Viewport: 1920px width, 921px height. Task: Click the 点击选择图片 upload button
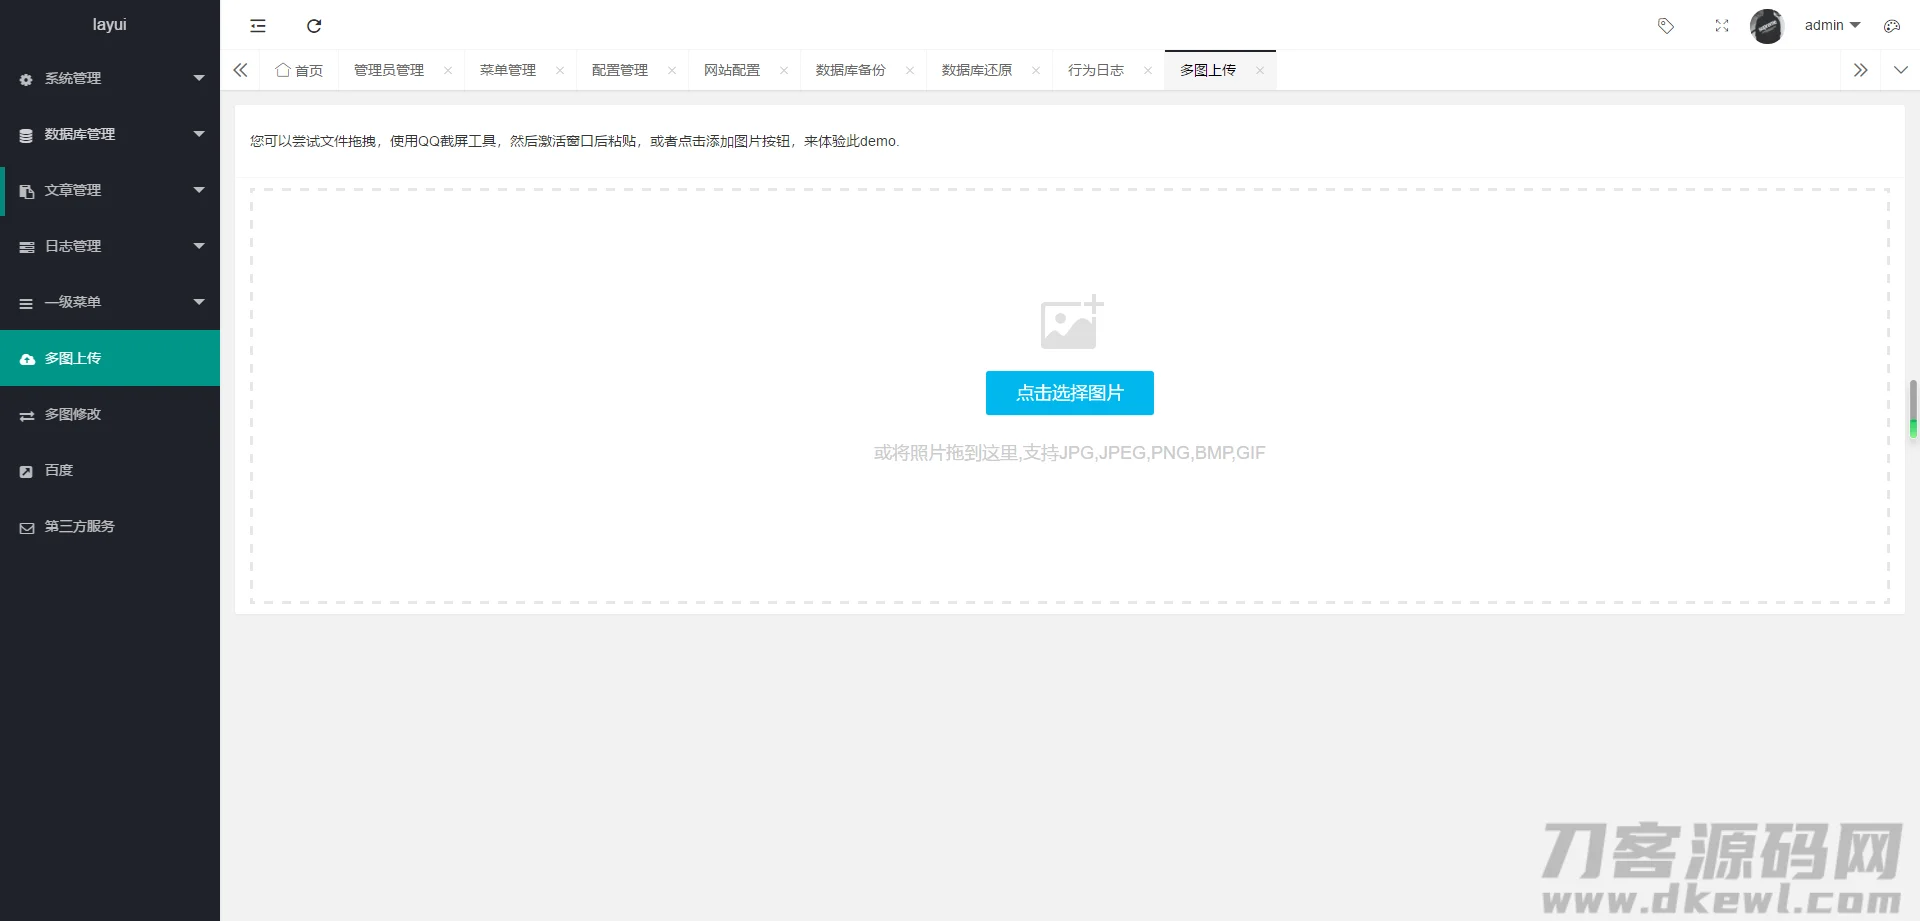click(x=1069, y=393)
